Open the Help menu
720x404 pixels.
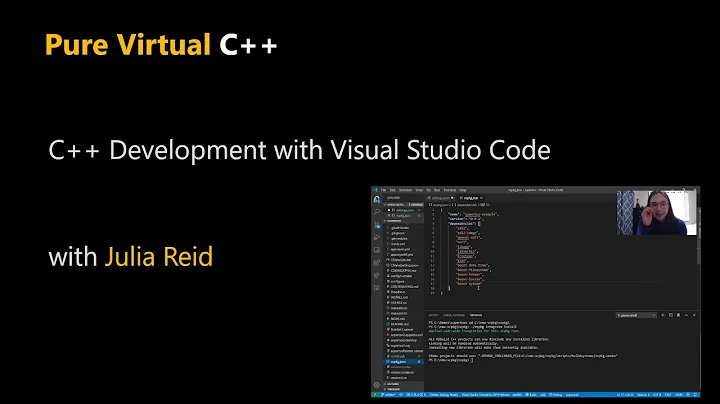click(x=463, y=190)
